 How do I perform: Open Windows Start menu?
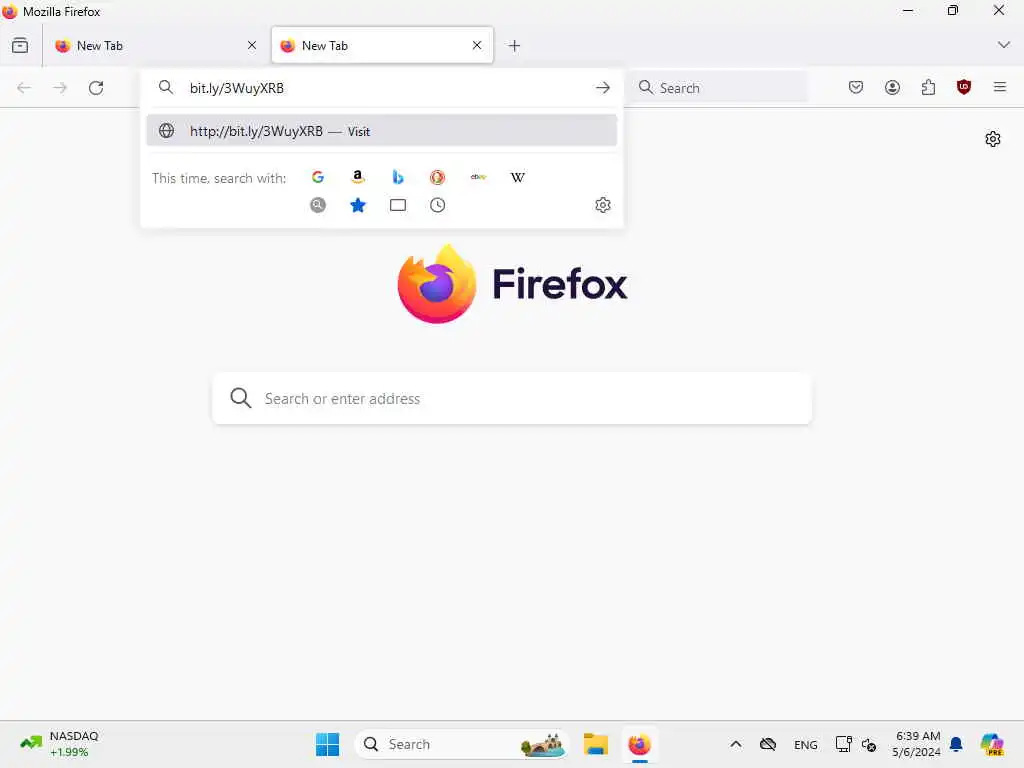[x=327, y=744]
